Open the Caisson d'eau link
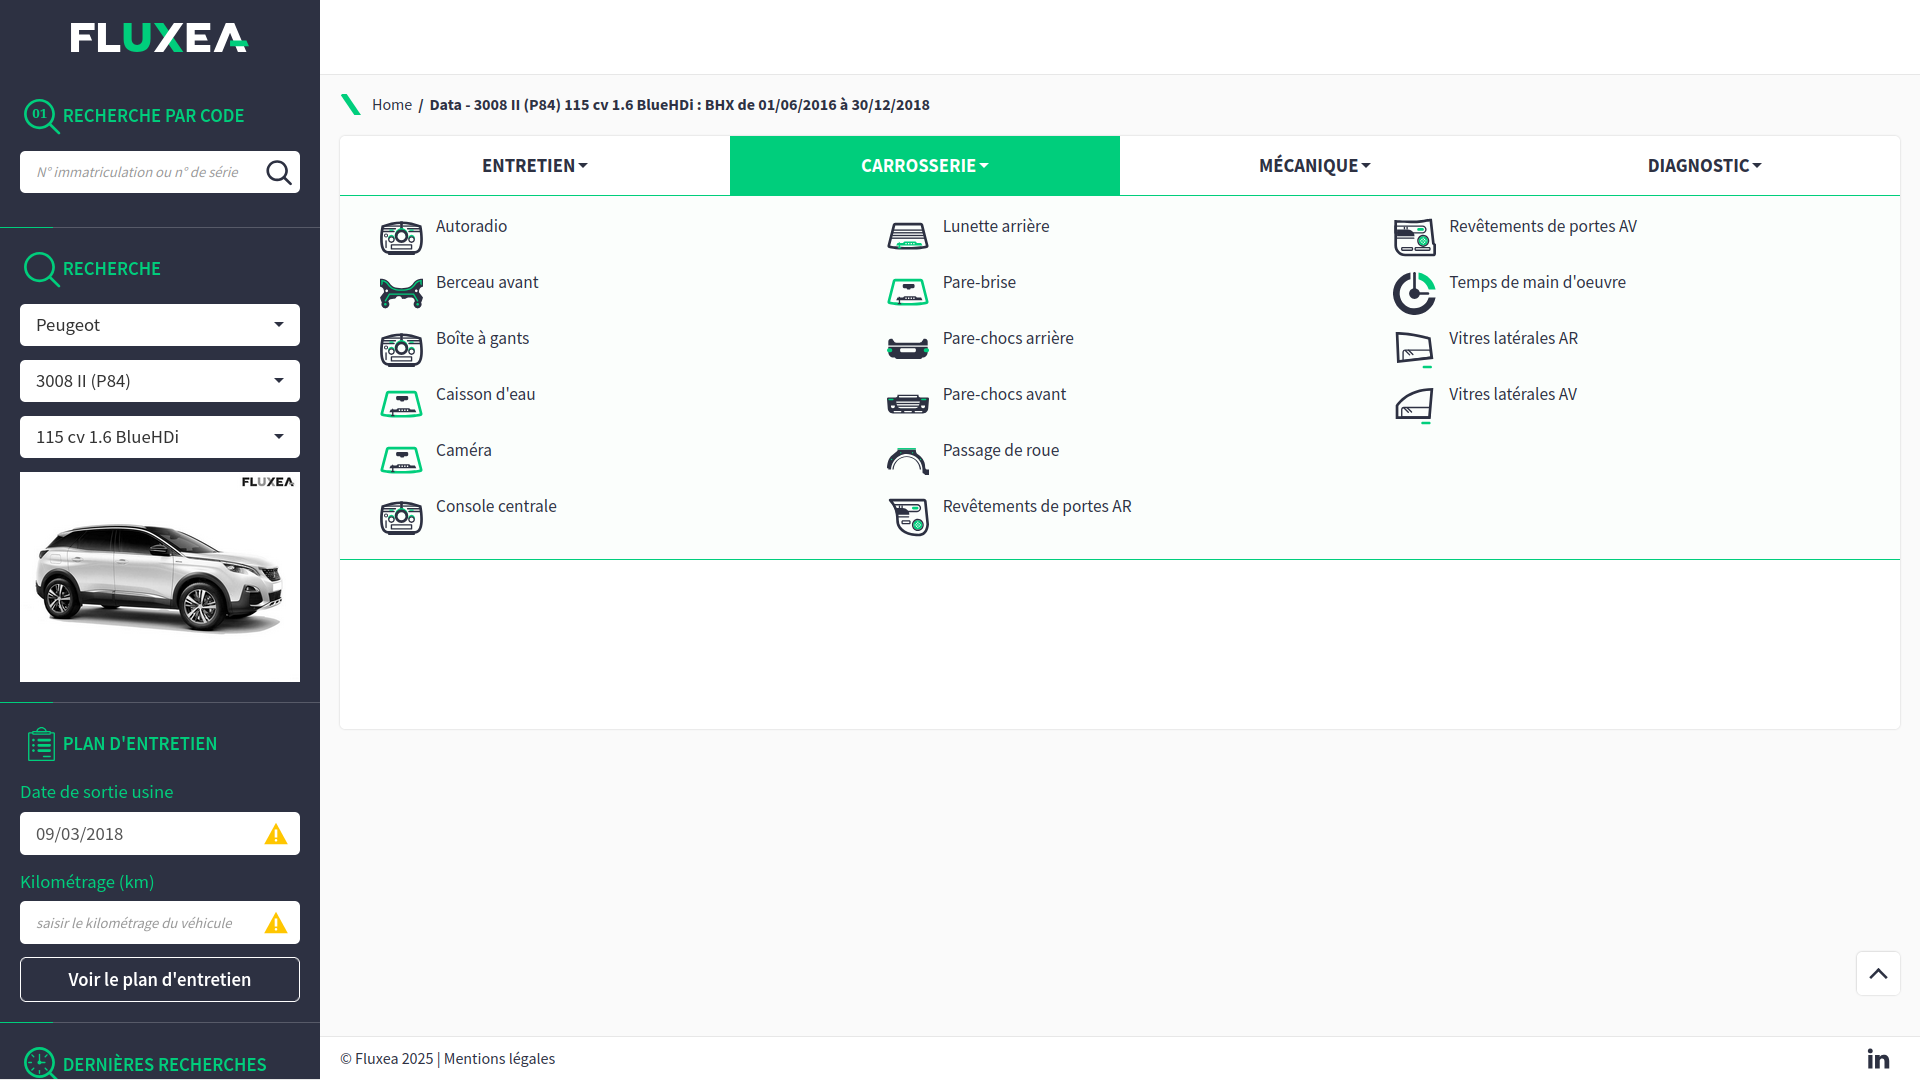Viewport: 1920px width, 1080px height. 485,395
